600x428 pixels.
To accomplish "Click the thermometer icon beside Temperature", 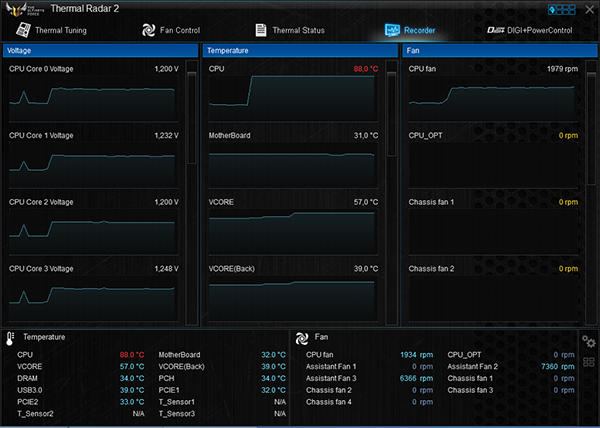I will pos(10,338).
